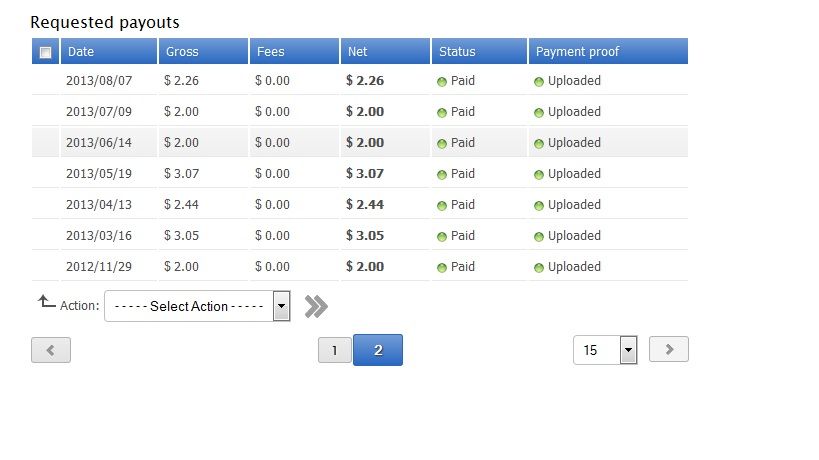Select the date 2013/06/14
This screenshot has height=460, width=819.
[99, 143]
